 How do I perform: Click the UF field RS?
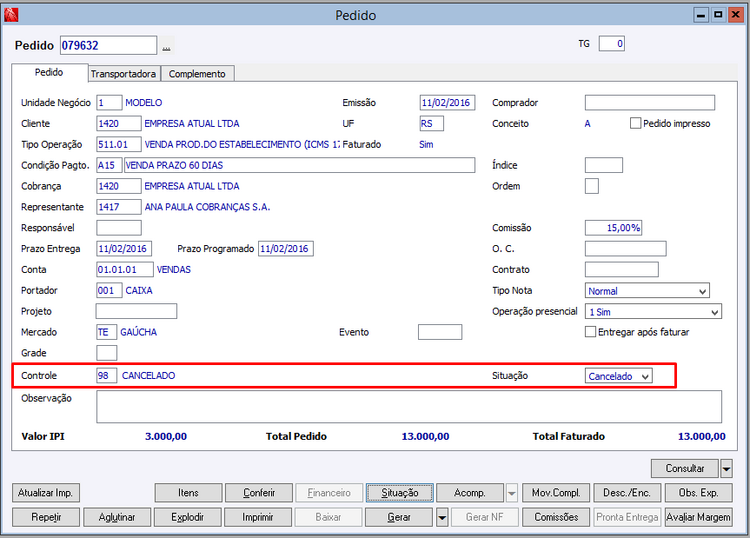pyautogui.click(x=431, y=123)
